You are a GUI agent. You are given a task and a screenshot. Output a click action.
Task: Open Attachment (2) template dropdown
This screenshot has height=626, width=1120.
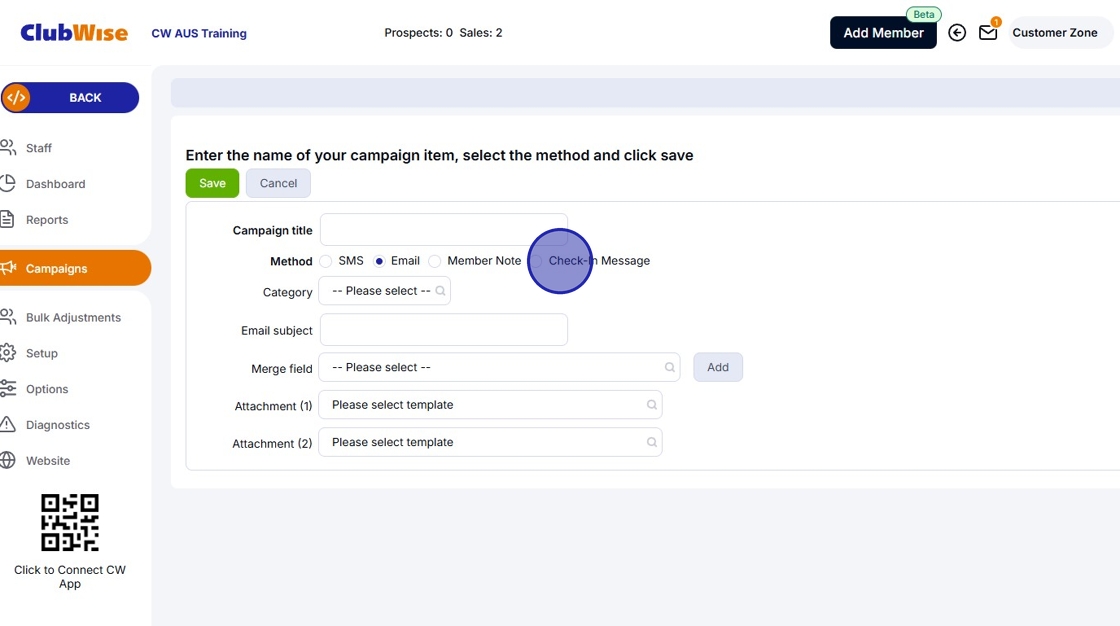490,442
